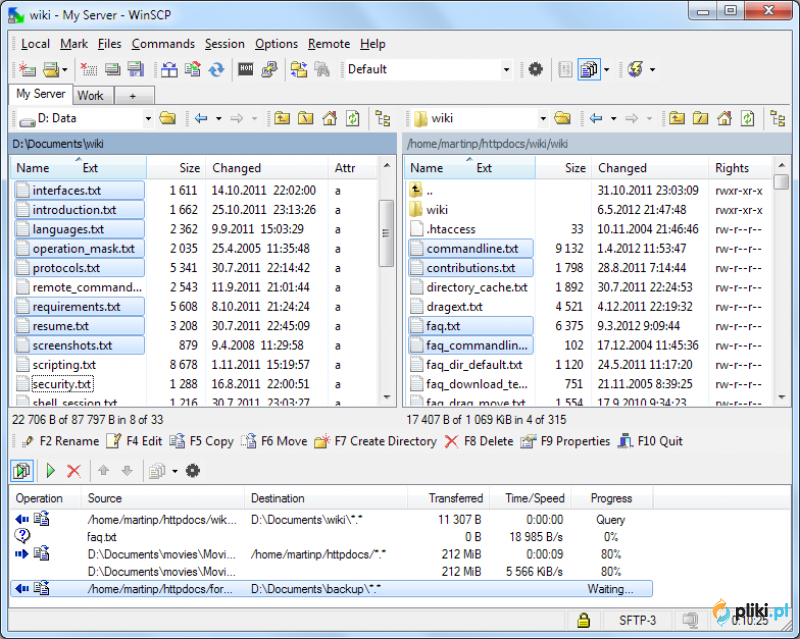
Task: Expand the open-session dropdown arrow on the main toolbar
Action: click(65, 69)
